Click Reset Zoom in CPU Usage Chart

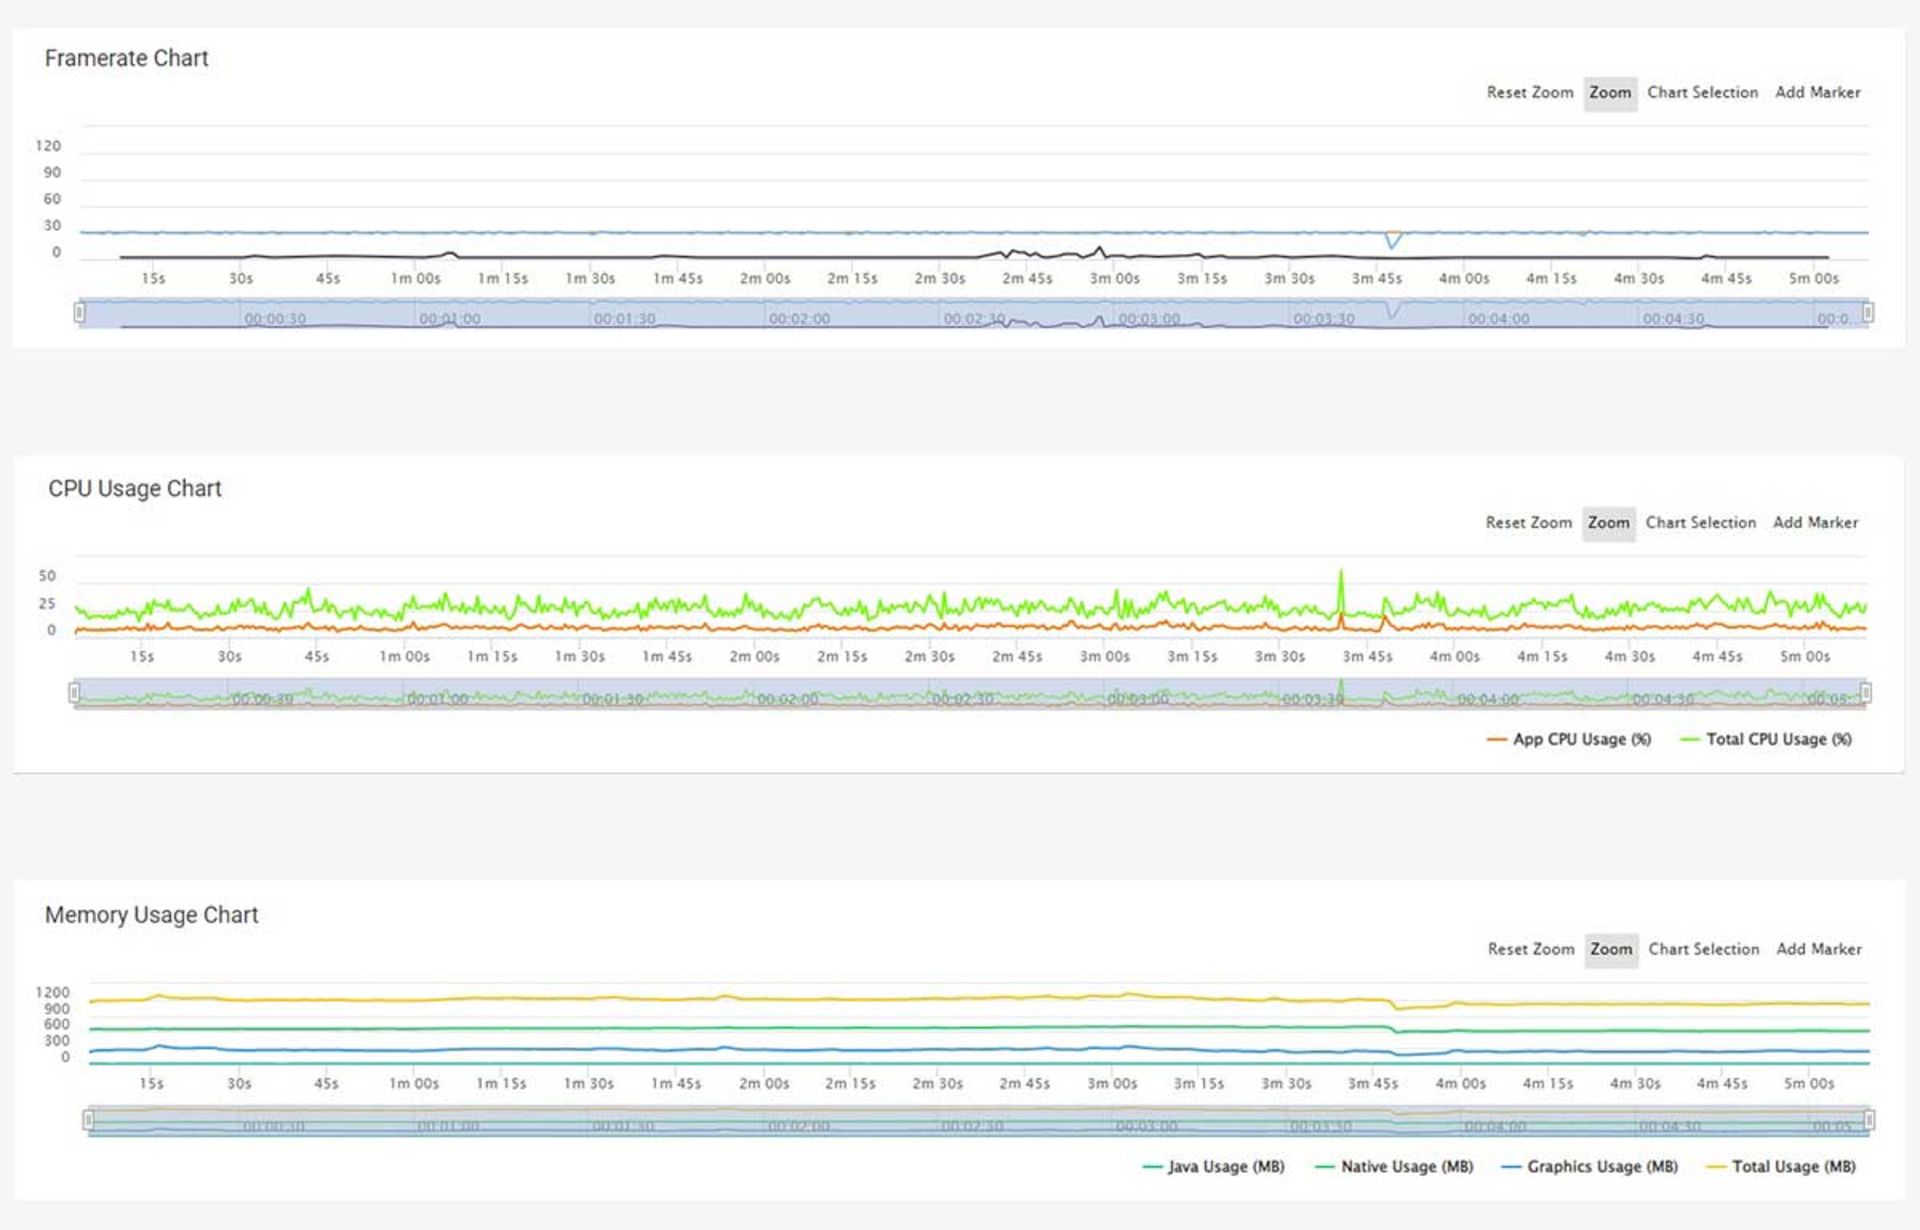[x=1528, y=522]
